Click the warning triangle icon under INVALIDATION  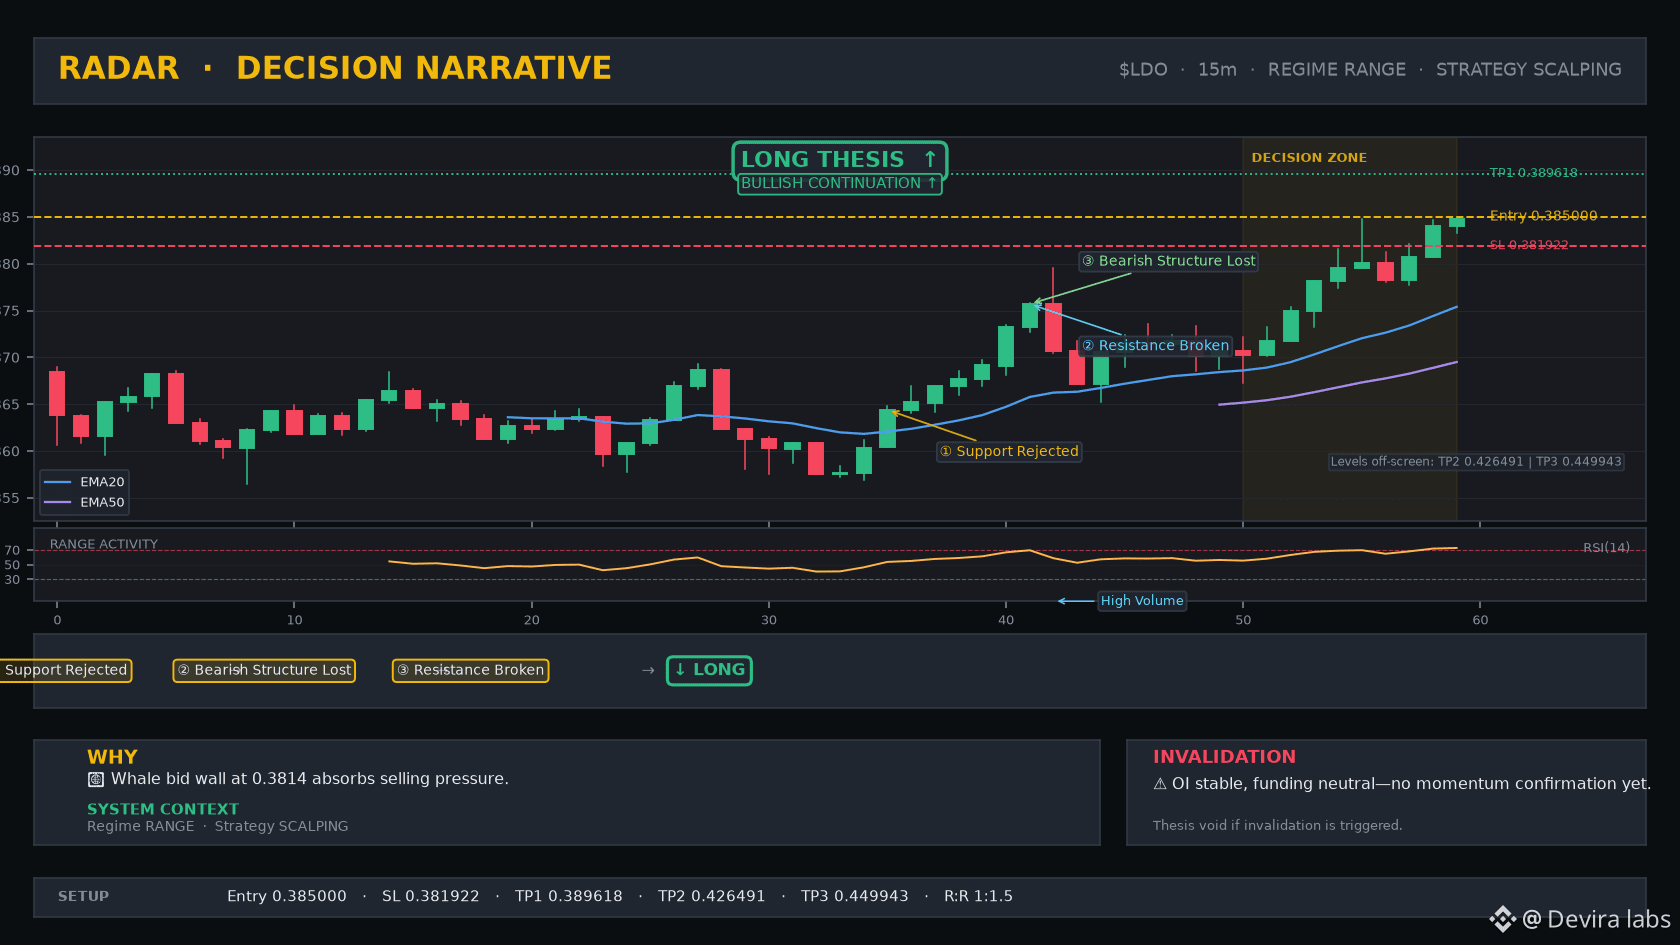(x=1160, y=784)
